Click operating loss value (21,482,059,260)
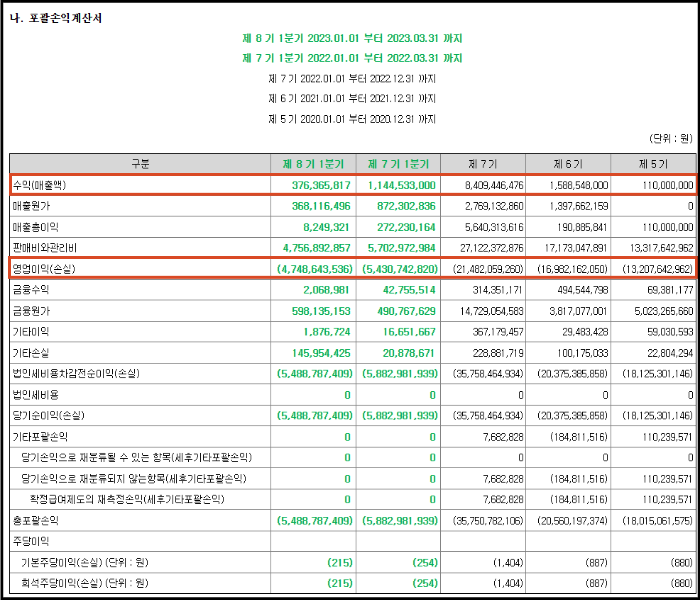This screenshot has width=700, height=600. tap(488, 269)
